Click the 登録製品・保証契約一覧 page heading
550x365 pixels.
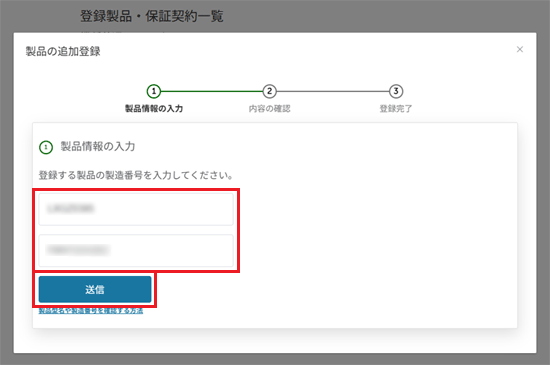click(152, 16)
